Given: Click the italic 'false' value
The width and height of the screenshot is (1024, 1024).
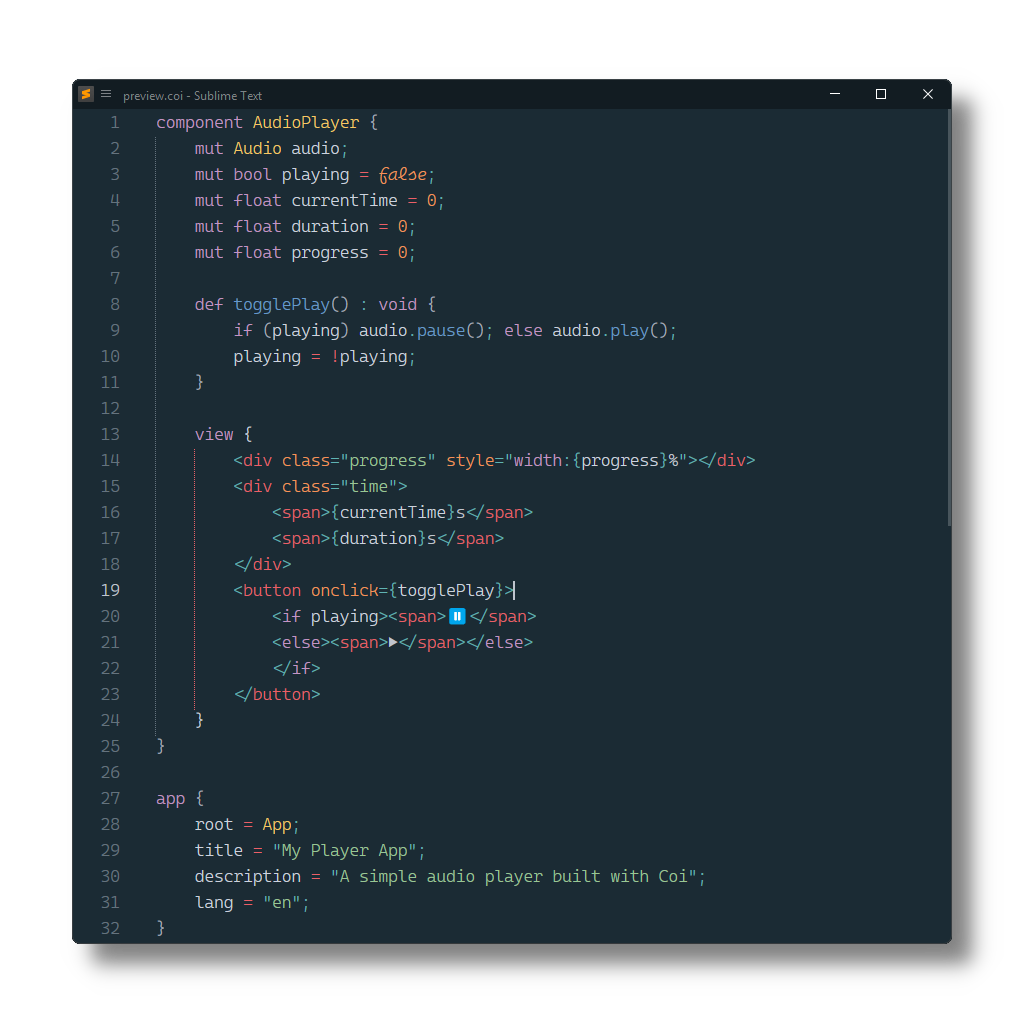Looking at the screenshot, I should 403,174.
